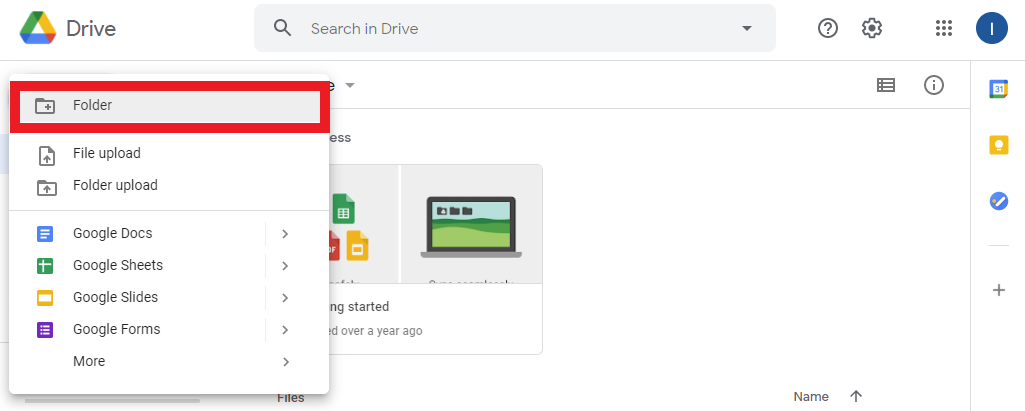Open the My Drive dropdown caret
Image resolution: width=1025 pixels, height=411 pixels.
[350, 86]
